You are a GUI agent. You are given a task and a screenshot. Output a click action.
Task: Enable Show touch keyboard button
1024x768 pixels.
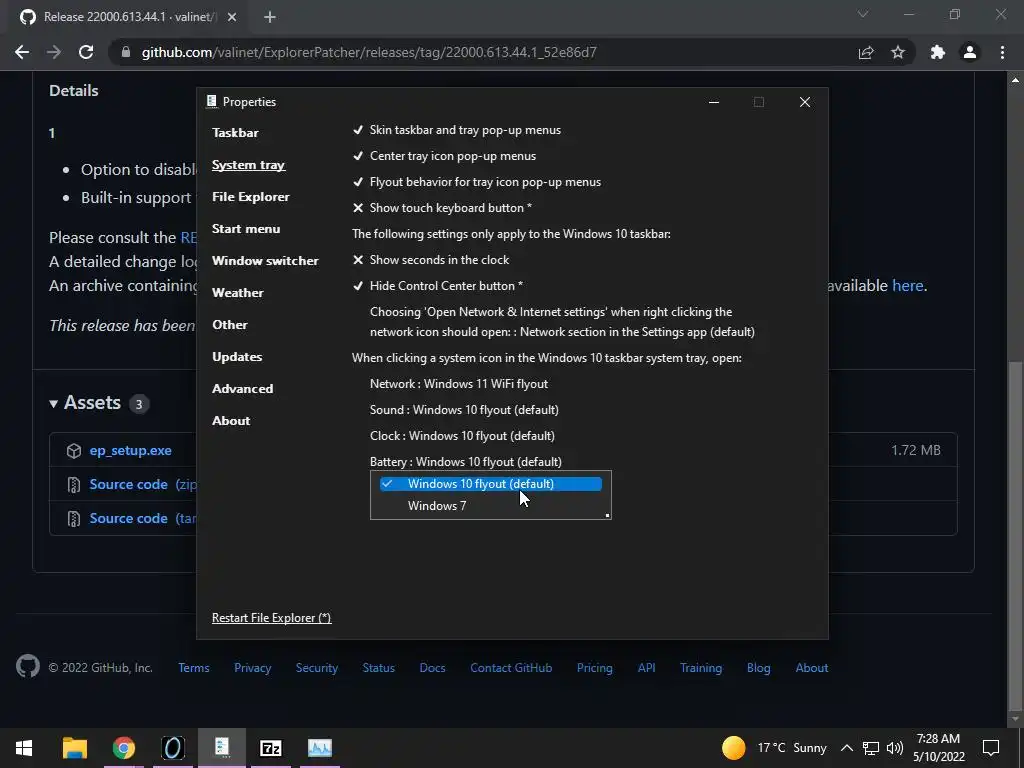442,208
